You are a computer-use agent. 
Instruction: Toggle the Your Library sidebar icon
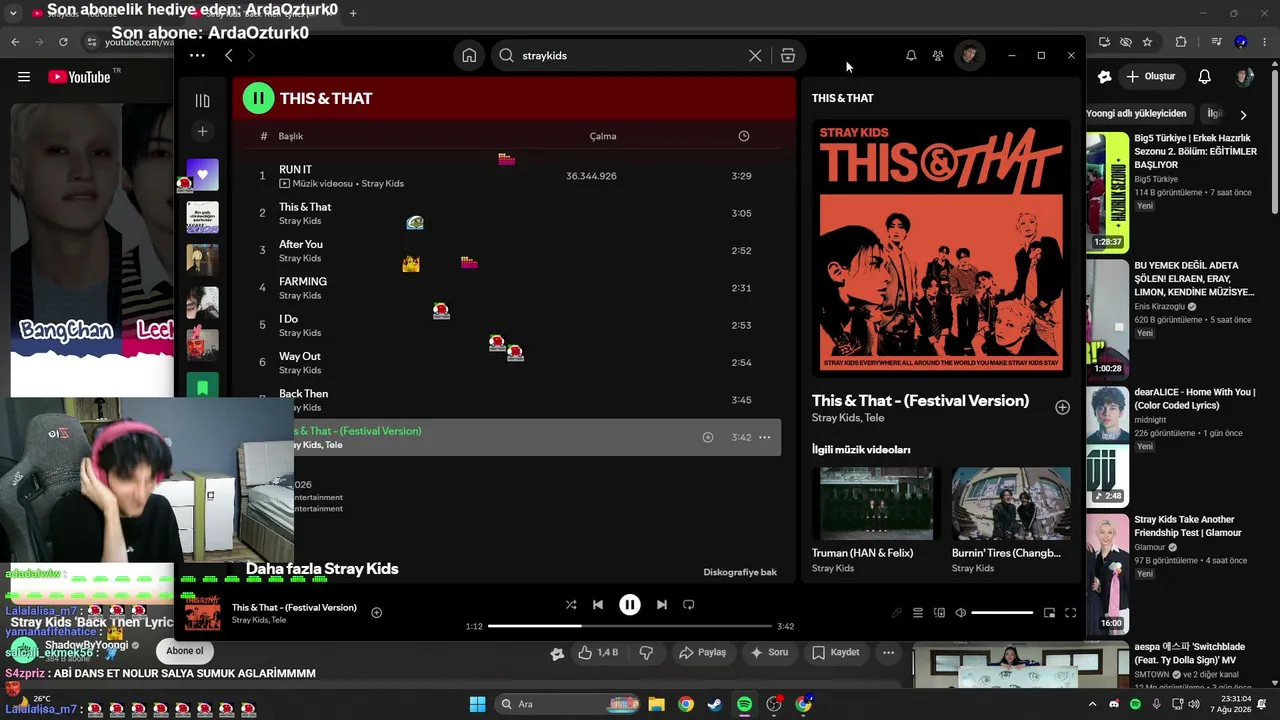pos(202,101)
